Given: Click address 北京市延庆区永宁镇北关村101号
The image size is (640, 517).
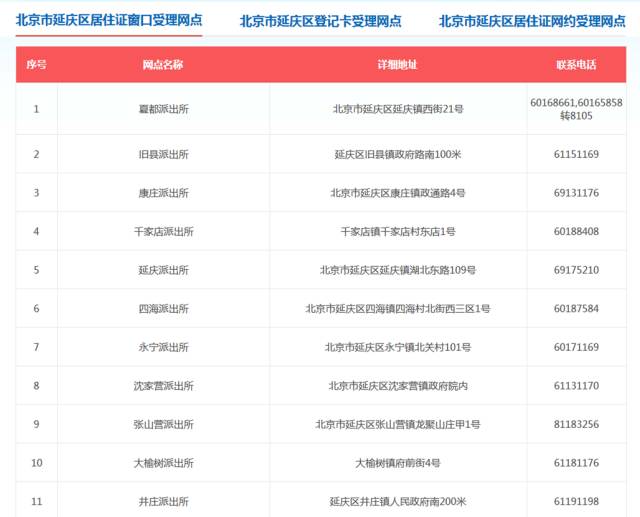Looking at the screenshot, I should (x=398, y=347).
